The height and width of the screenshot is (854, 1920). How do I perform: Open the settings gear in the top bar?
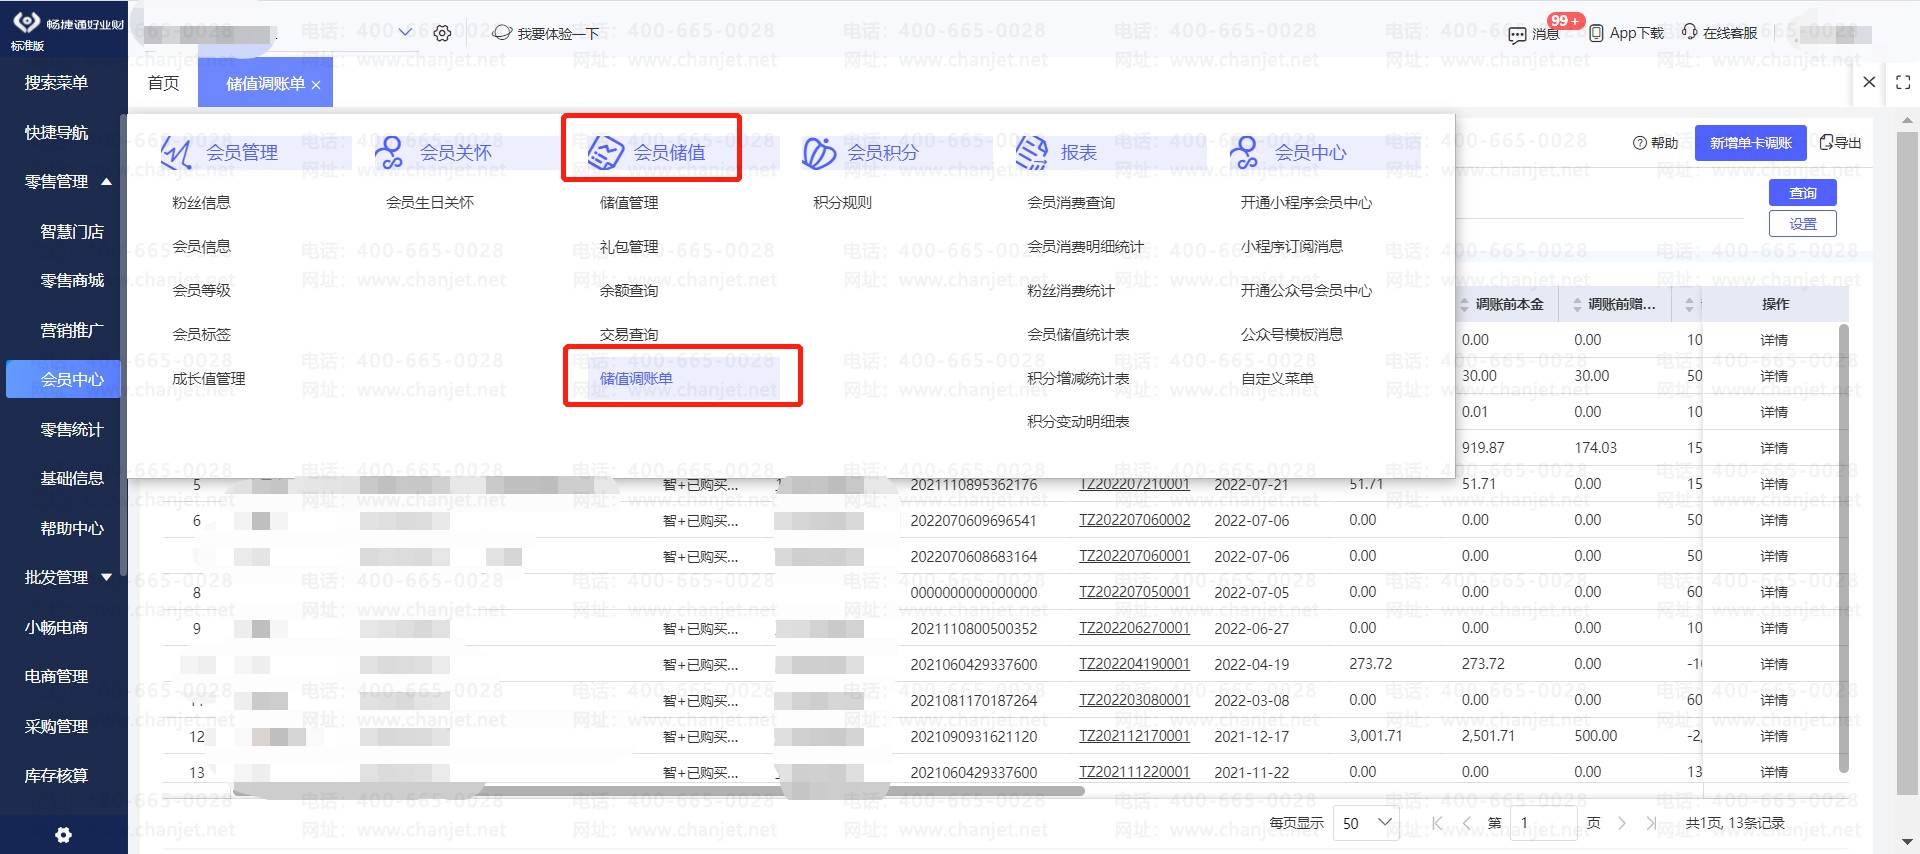point(442,33)
